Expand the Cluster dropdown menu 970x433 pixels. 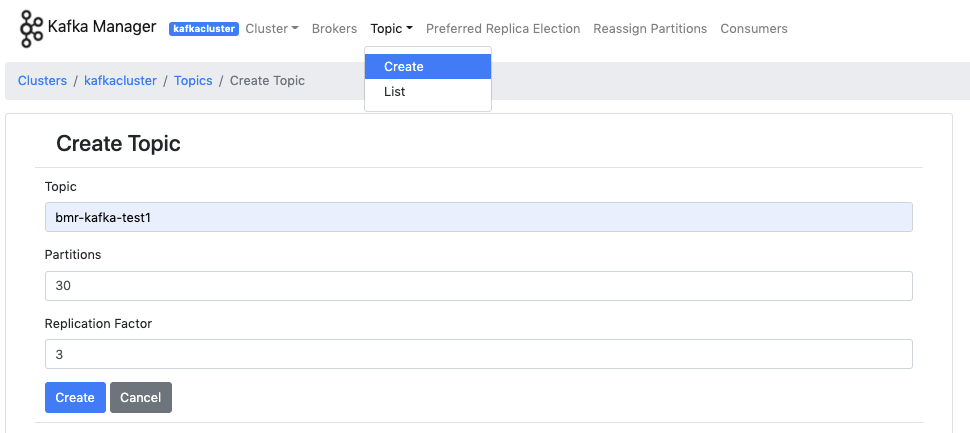tap(272, 28)
